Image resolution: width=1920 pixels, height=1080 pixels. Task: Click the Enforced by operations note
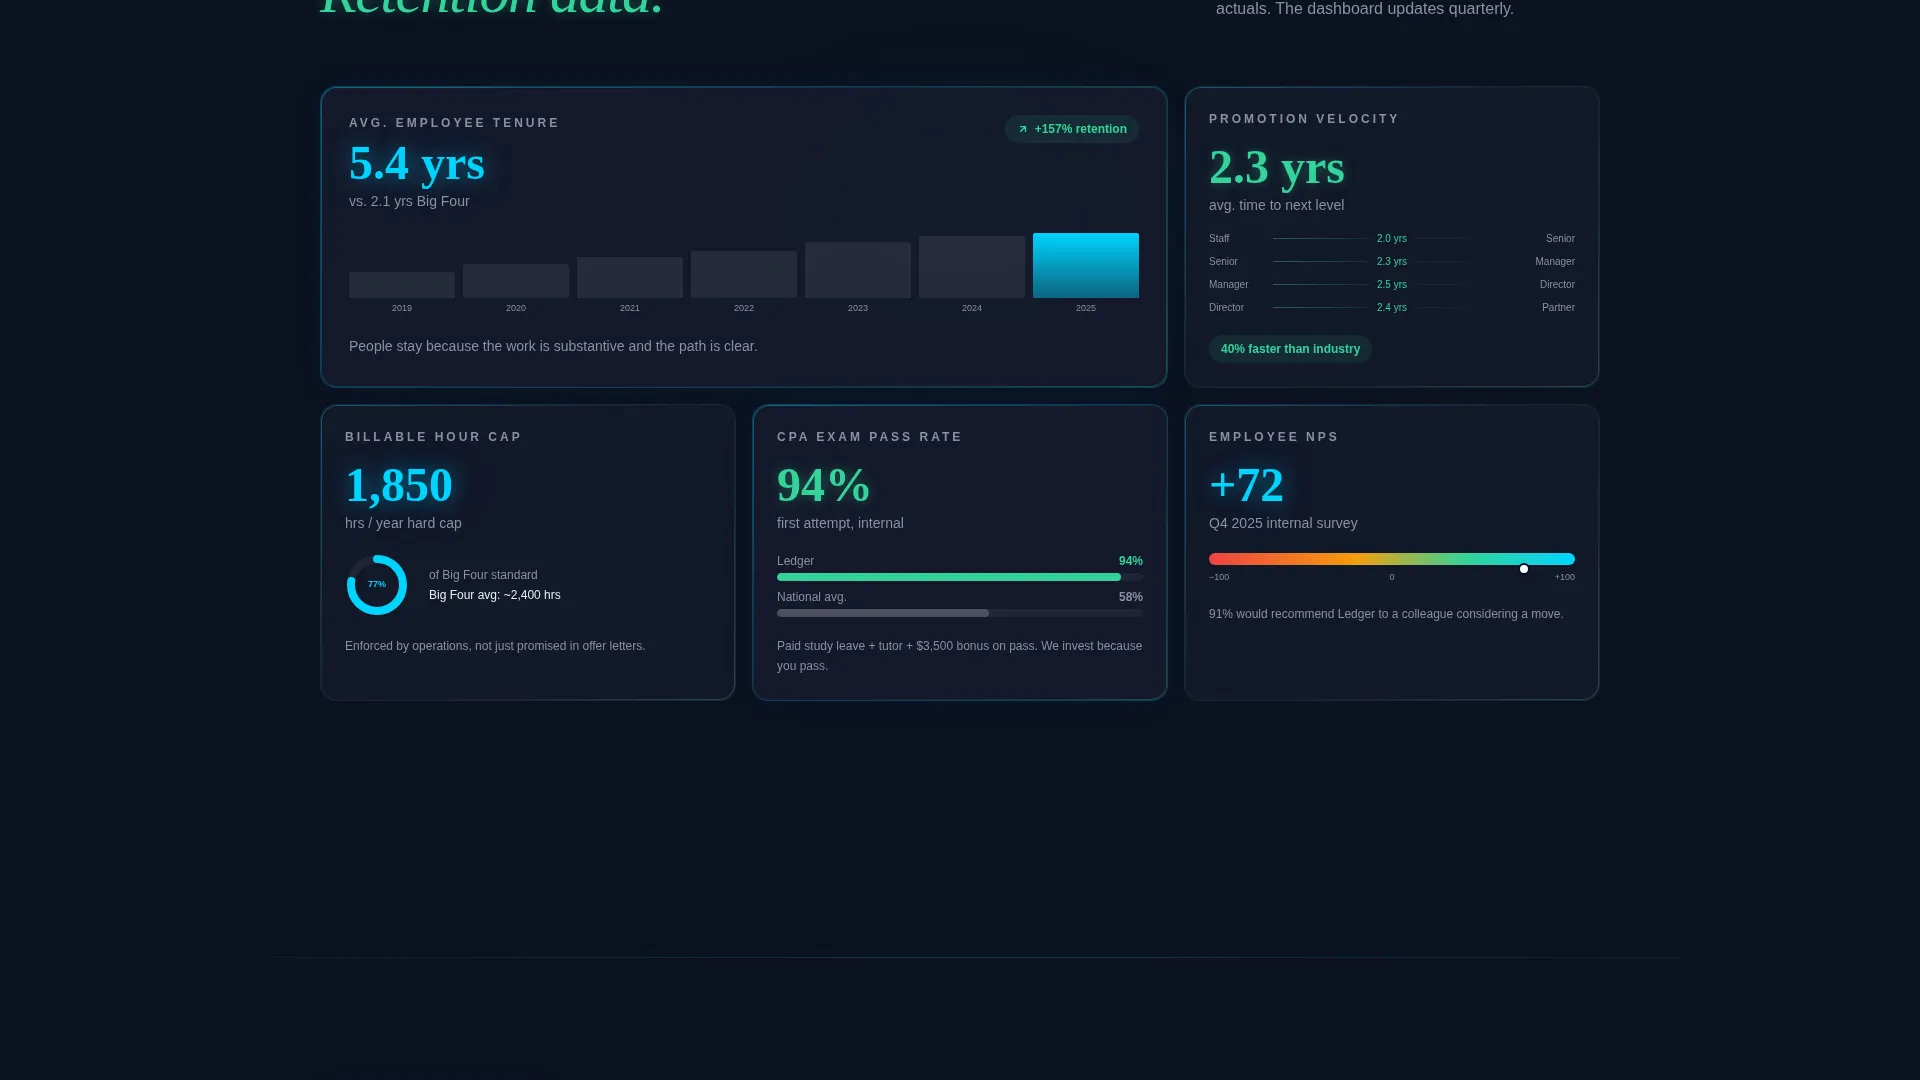click(x=495, y=646)
